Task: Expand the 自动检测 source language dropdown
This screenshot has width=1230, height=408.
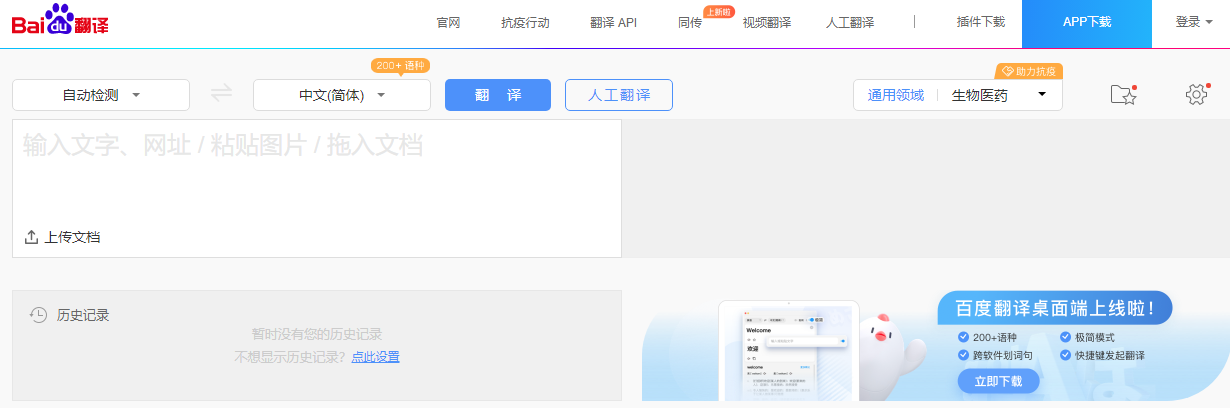Action: [x=101, y=95]
